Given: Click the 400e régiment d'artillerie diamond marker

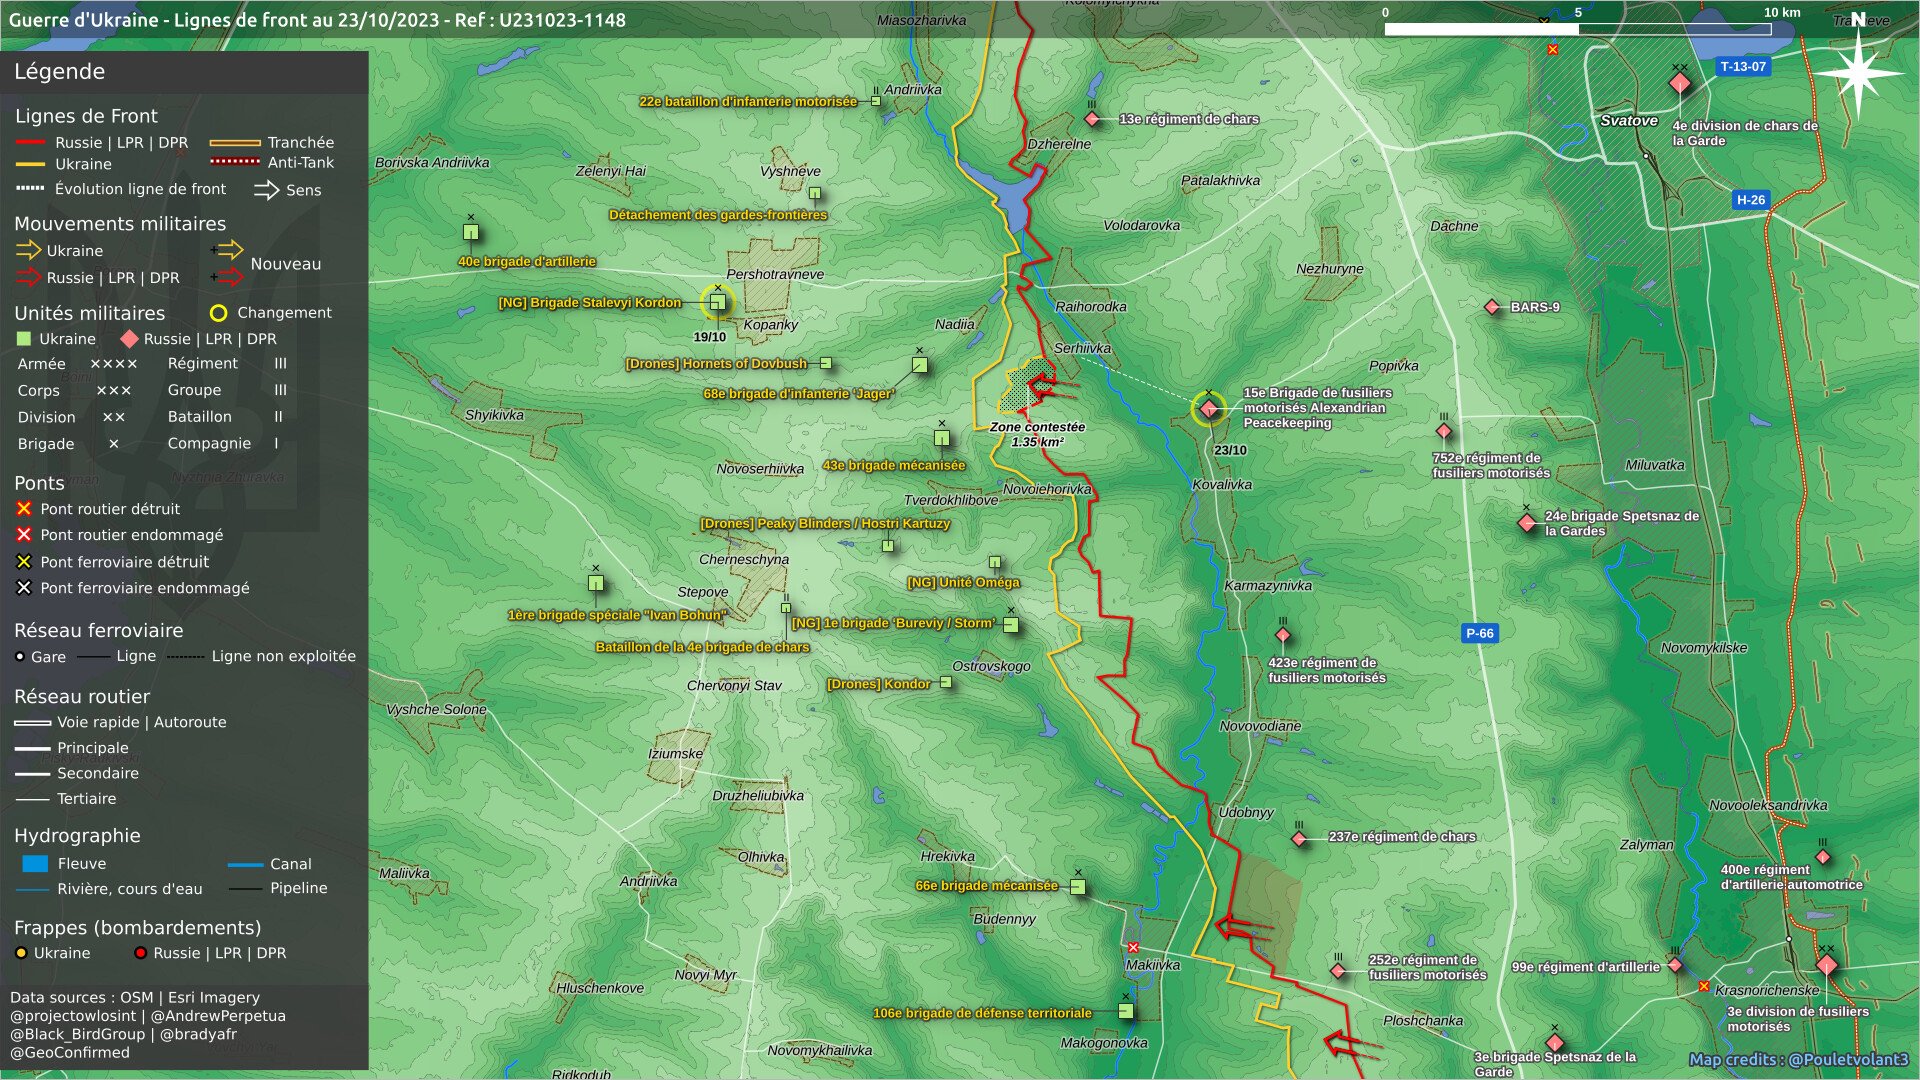Looking at the screenshot, I should coord(1822,857).
